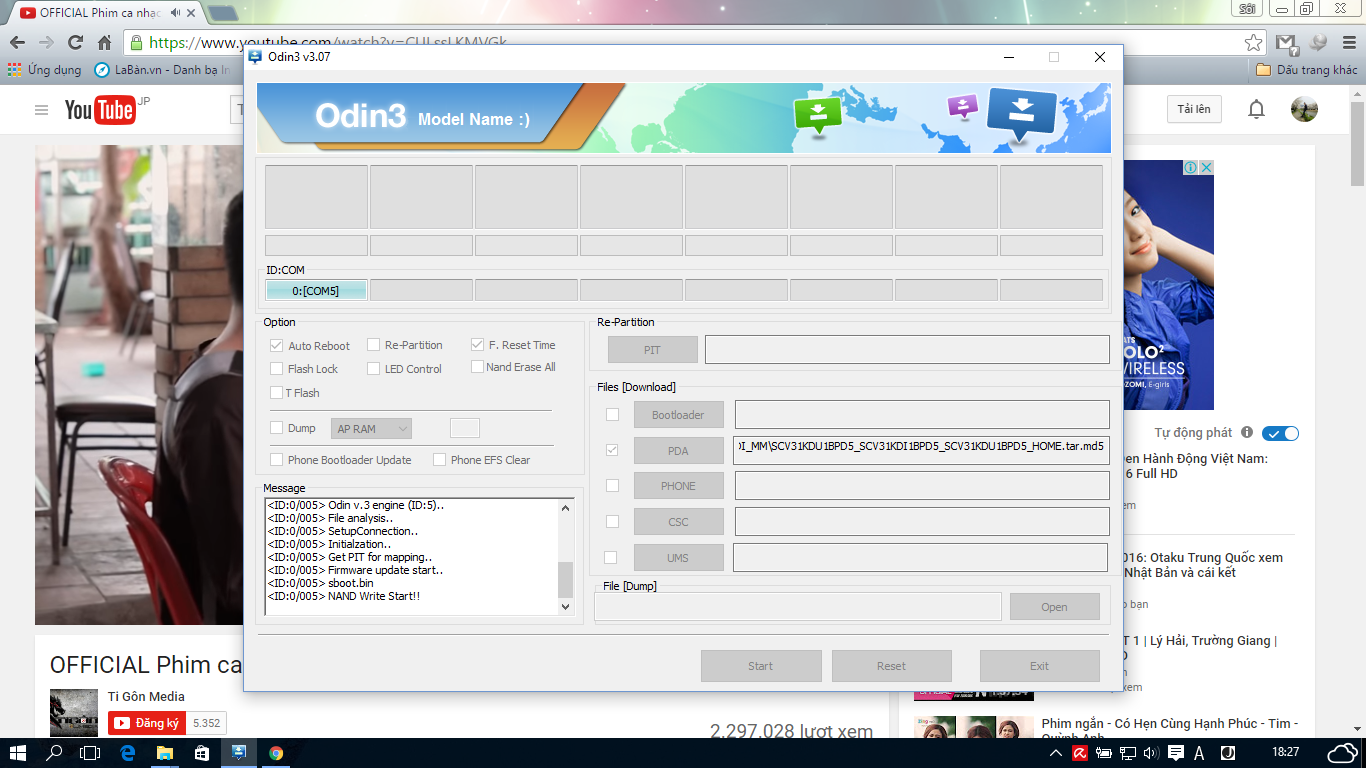The image size is (1366, 768).
Task: Enable the Phone EFS Clear checkbox
Action: 439,460
